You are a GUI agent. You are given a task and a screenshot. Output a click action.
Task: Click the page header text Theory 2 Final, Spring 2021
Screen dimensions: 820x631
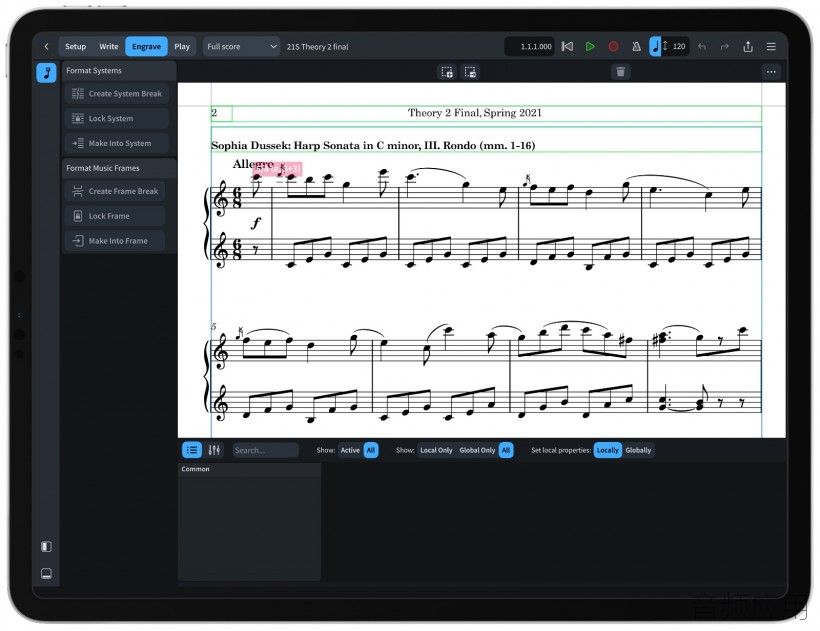(475, 113)
